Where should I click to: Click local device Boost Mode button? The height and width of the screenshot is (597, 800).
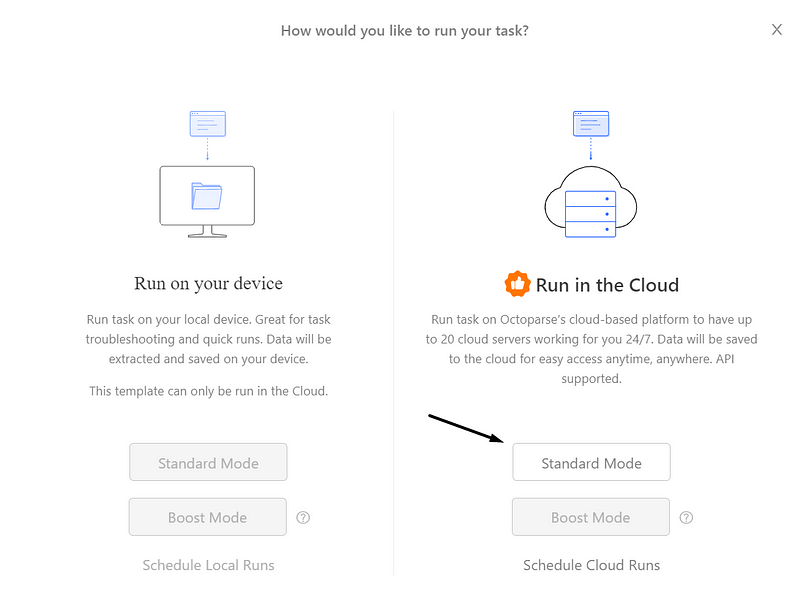click(208, 517)
